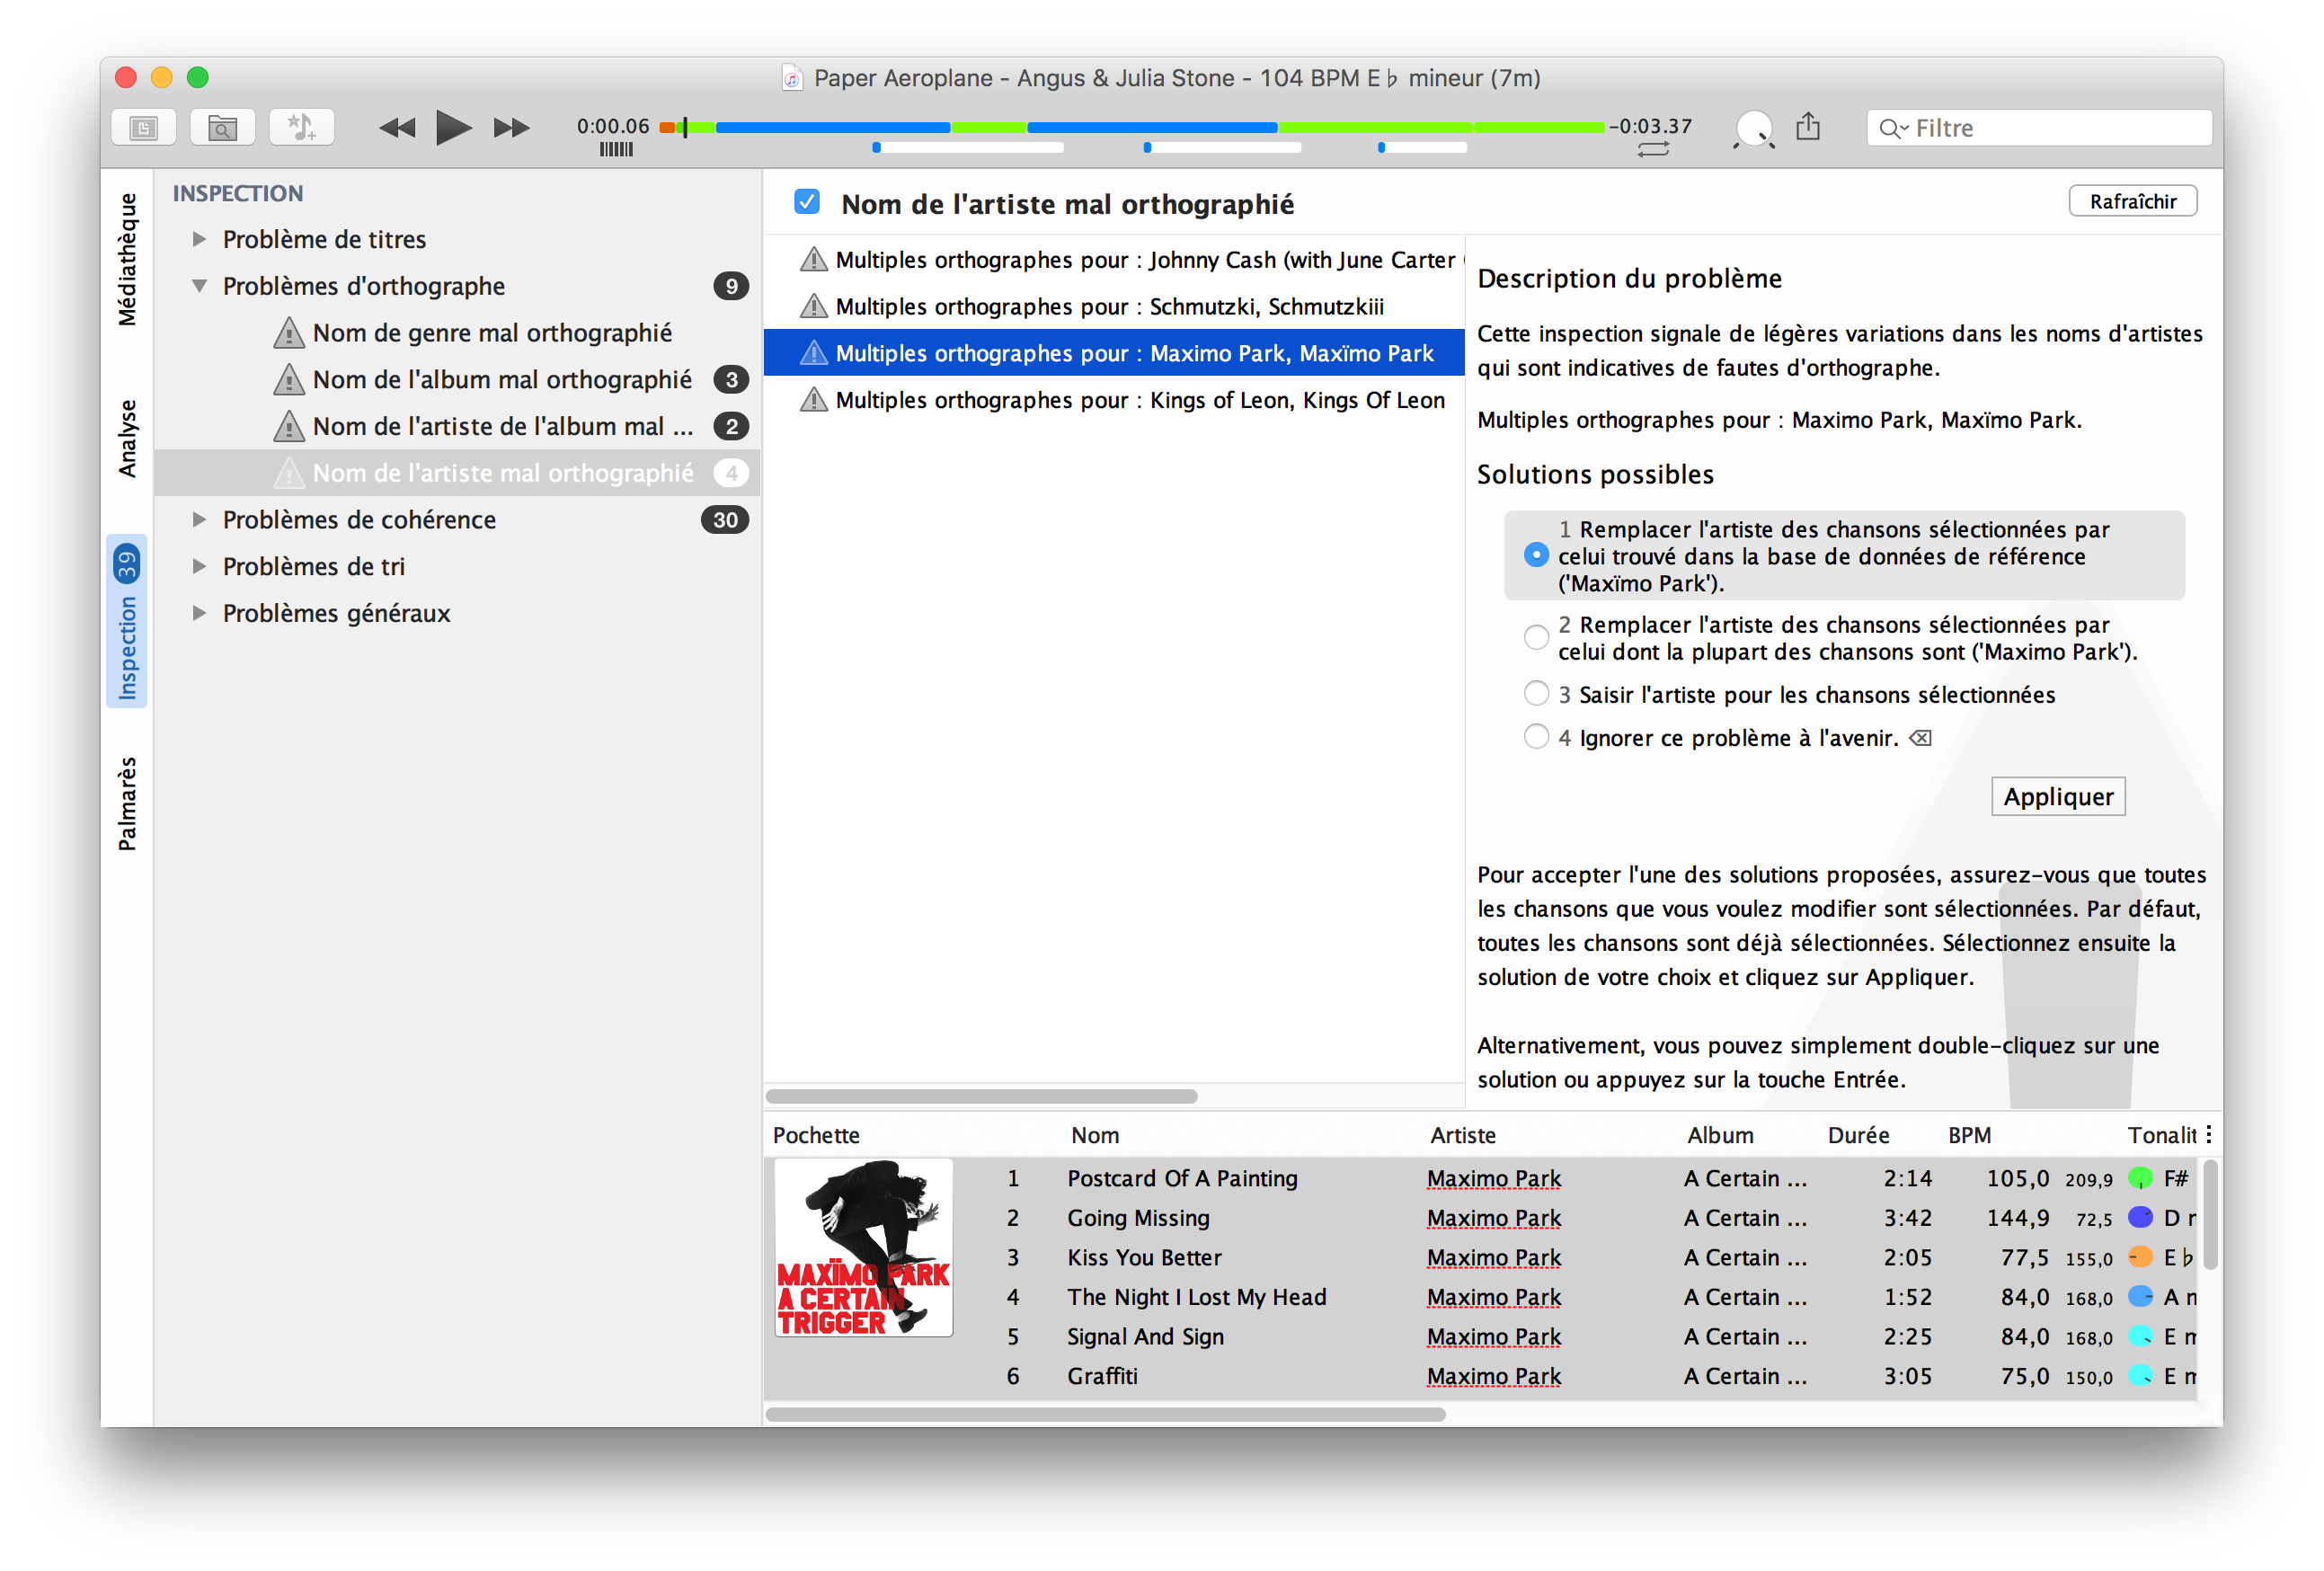Expand Problèmes de cohérence

point(199,519)
